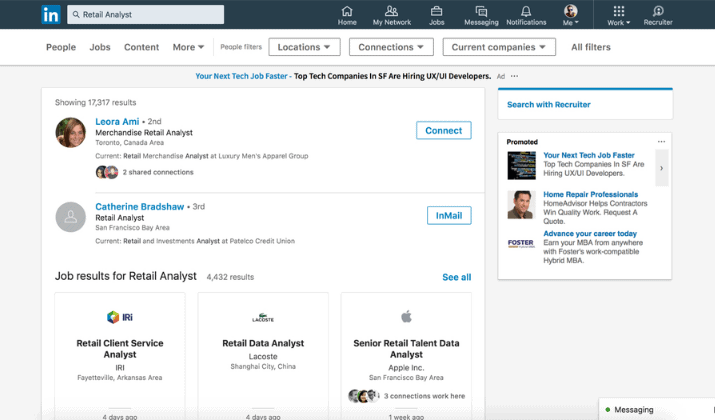See all Retail Analyst job results
The width and height of the screenshot is (715, 420).
pos(456,277)
